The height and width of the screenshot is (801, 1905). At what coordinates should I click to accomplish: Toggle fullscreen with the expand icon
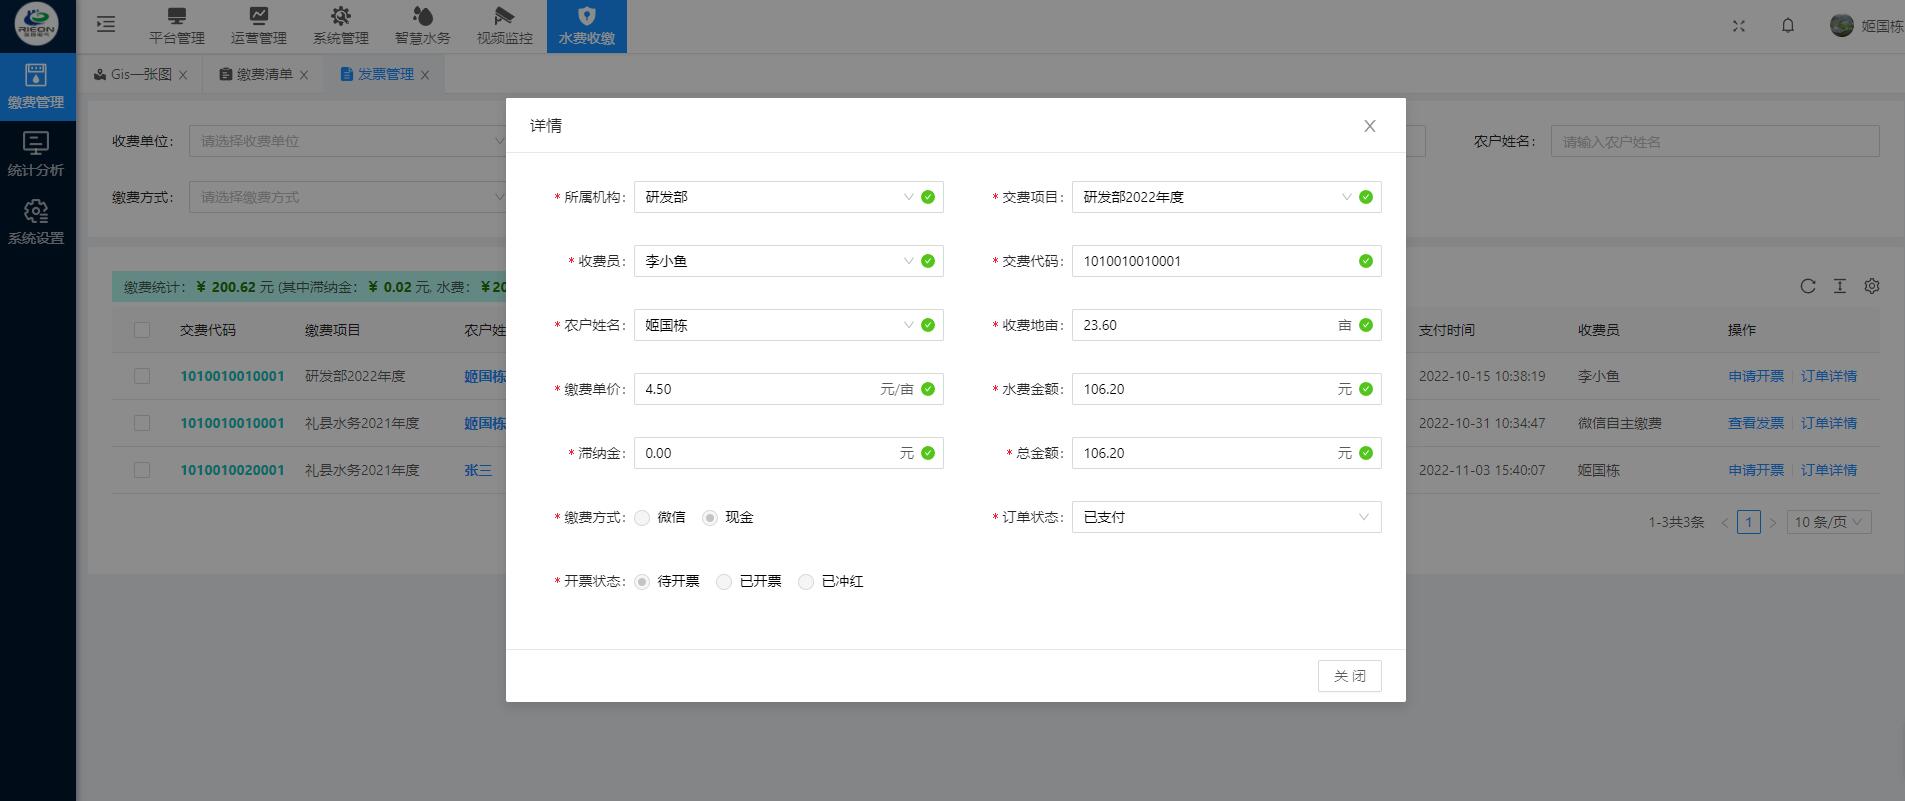coord(1739,26)
